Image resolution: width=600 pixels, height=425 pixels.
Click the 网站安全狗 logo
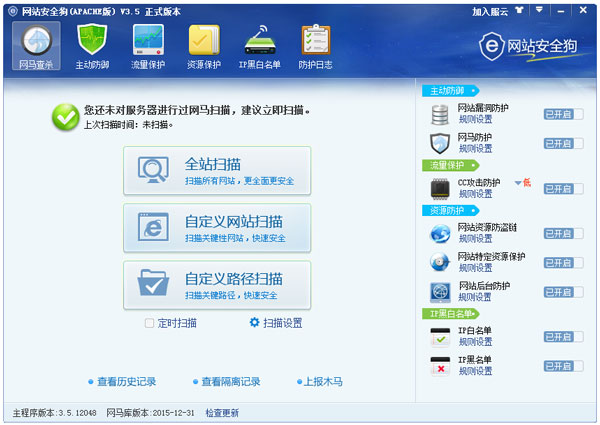click(x=528, y=47)
